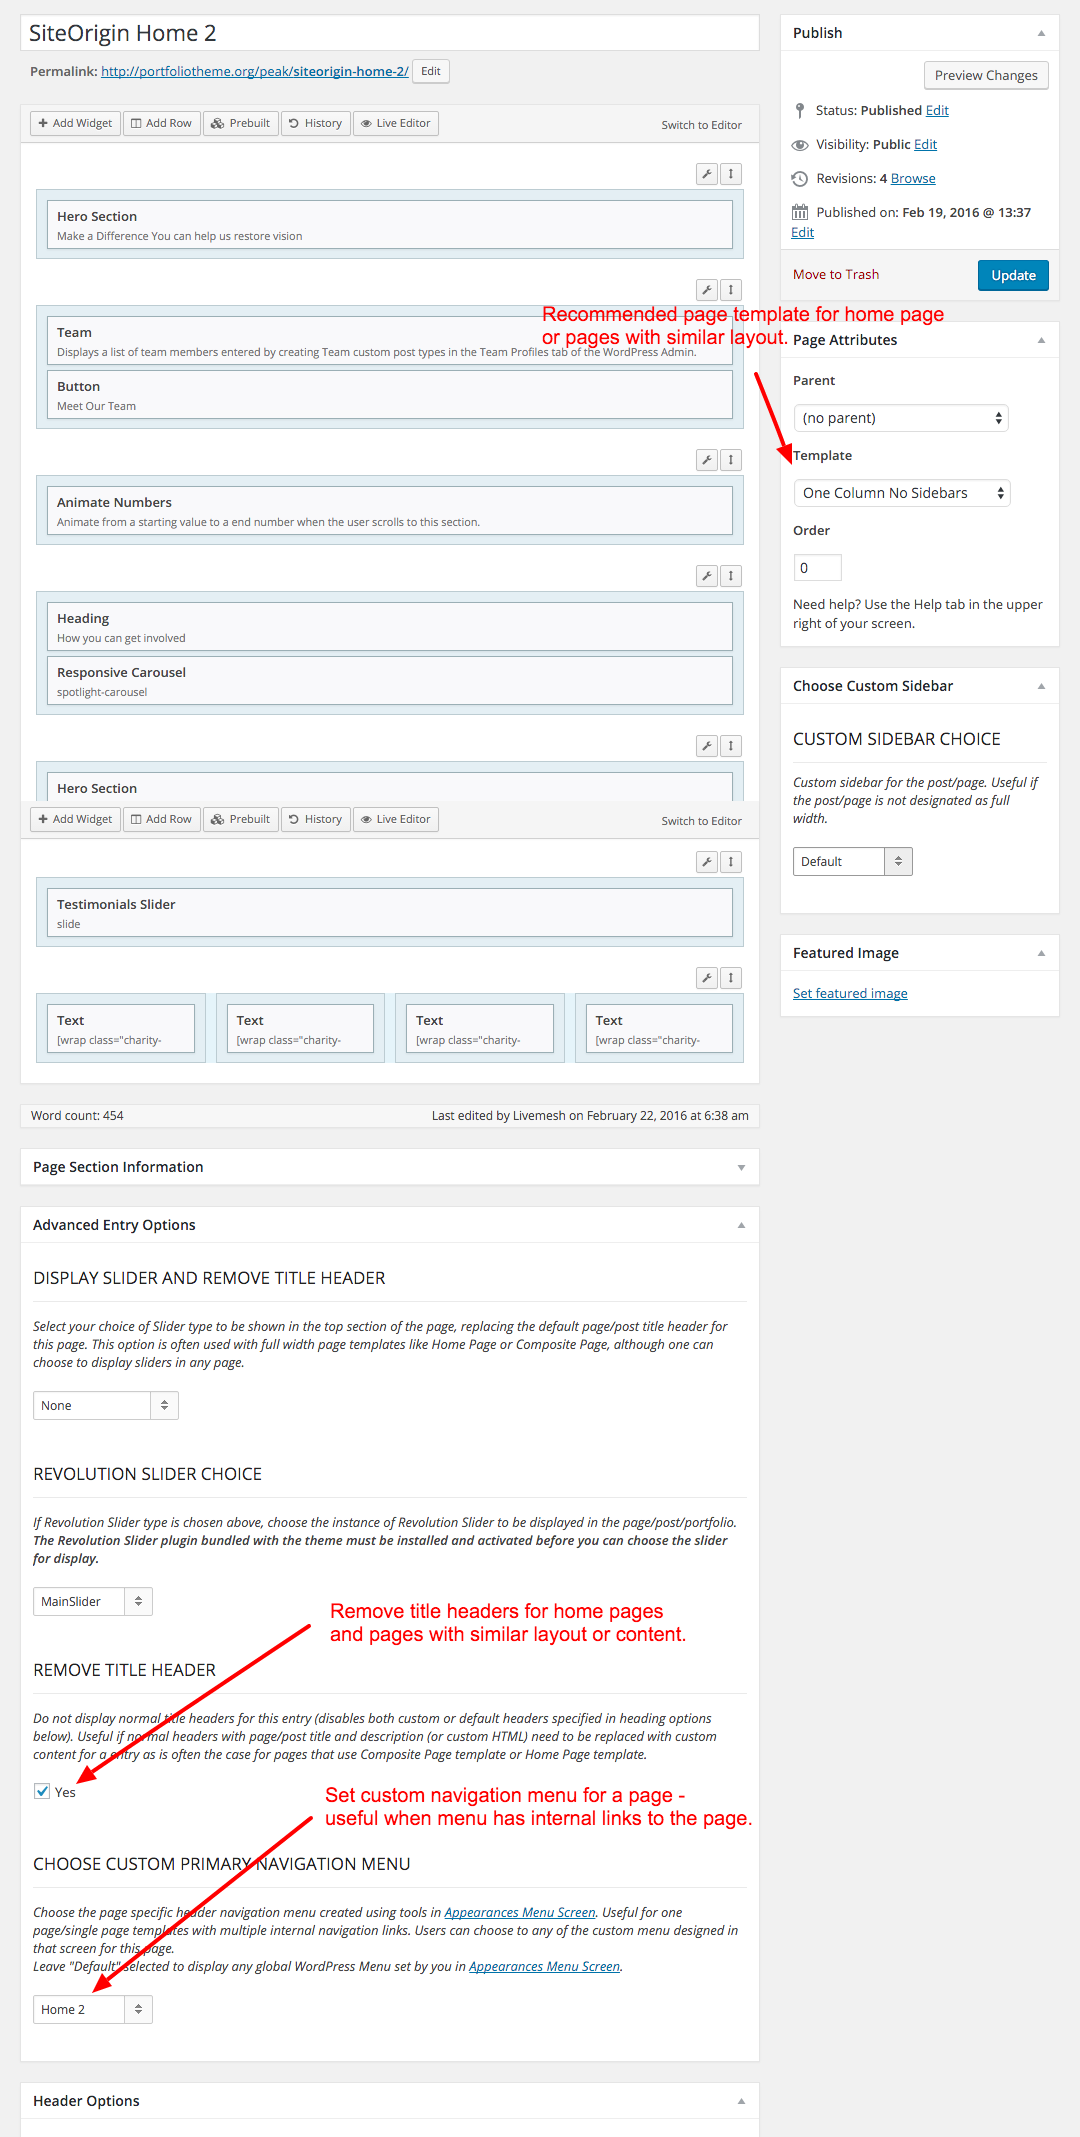Collapse Advanced Entry Options panel
The height and width of the screenshot is (2137, 1080).
(x=741, y=1225)
